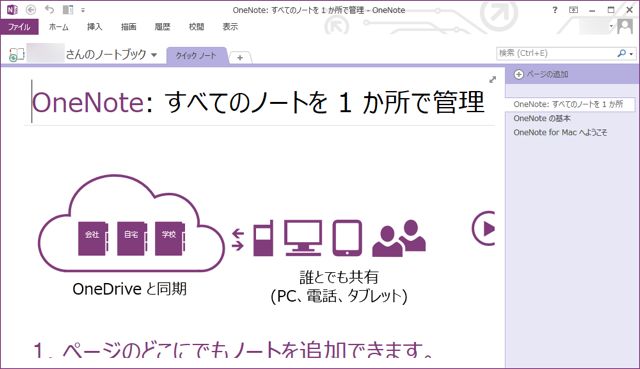The height and width of the screenshot is (369, 640).
Task: Add a new section with the plus tab
Action: click(x=240, y=58)
